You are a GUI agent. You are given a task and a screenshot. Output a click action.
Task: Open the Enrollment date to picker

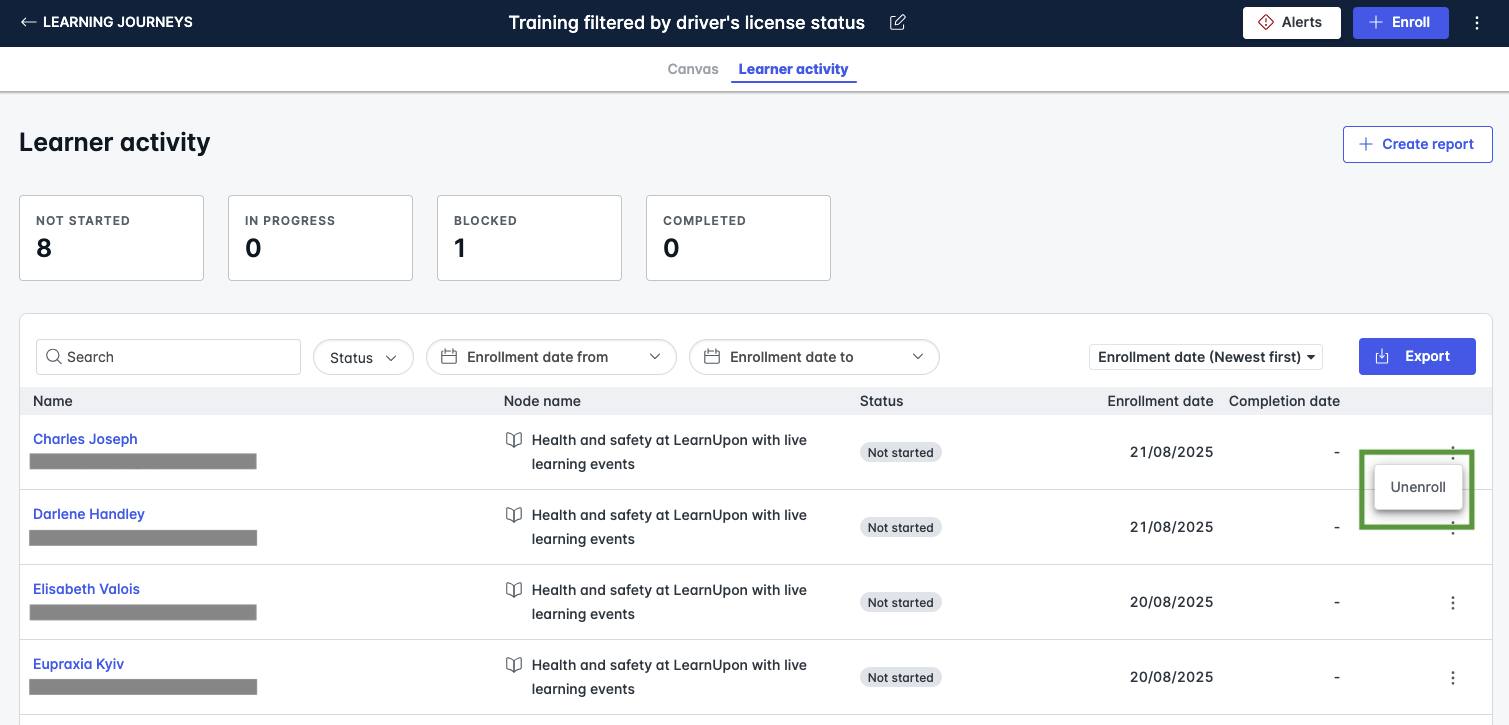click(x=814, y=357)
